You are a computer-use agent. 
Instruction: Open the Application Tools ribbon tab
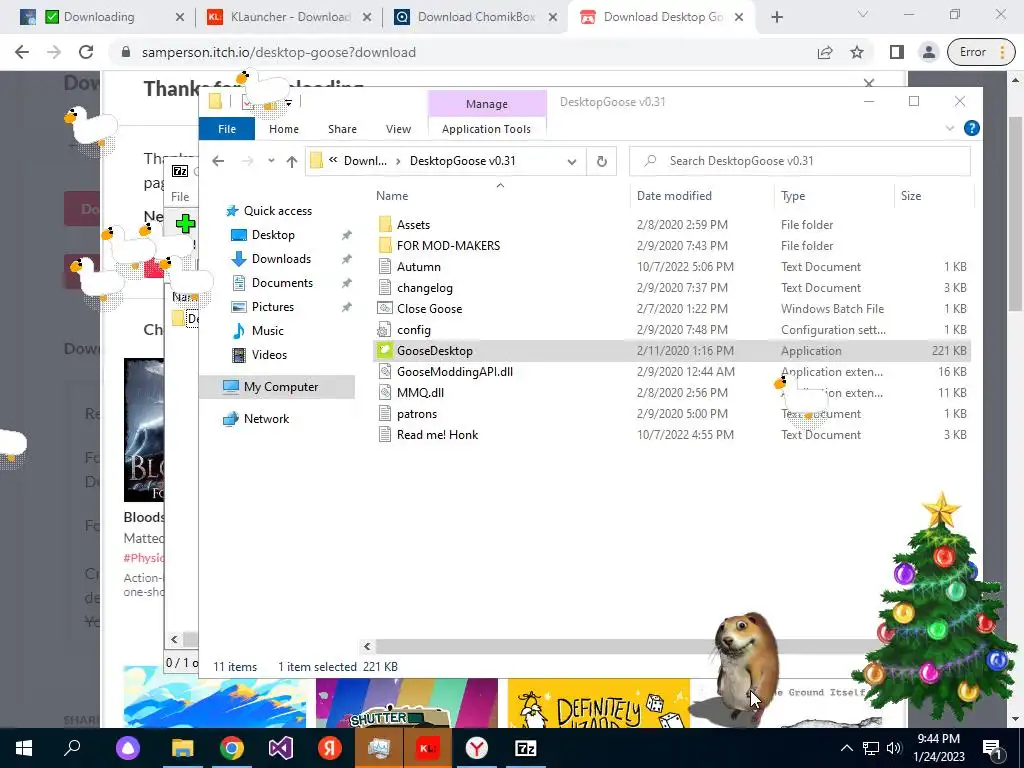tap(487, 129)
